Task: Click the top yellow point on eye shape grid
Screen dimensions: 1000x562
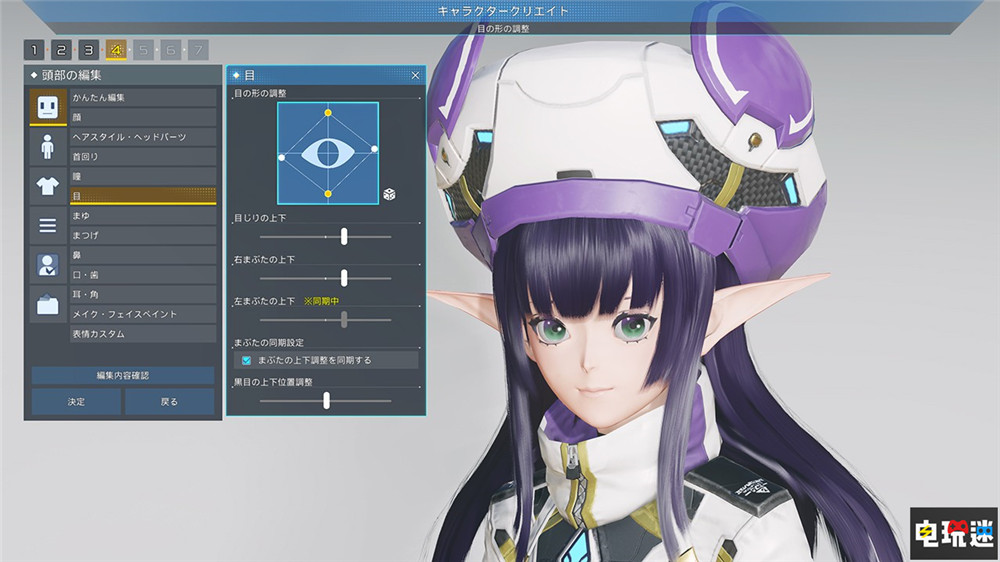Action: pos(328,113)
